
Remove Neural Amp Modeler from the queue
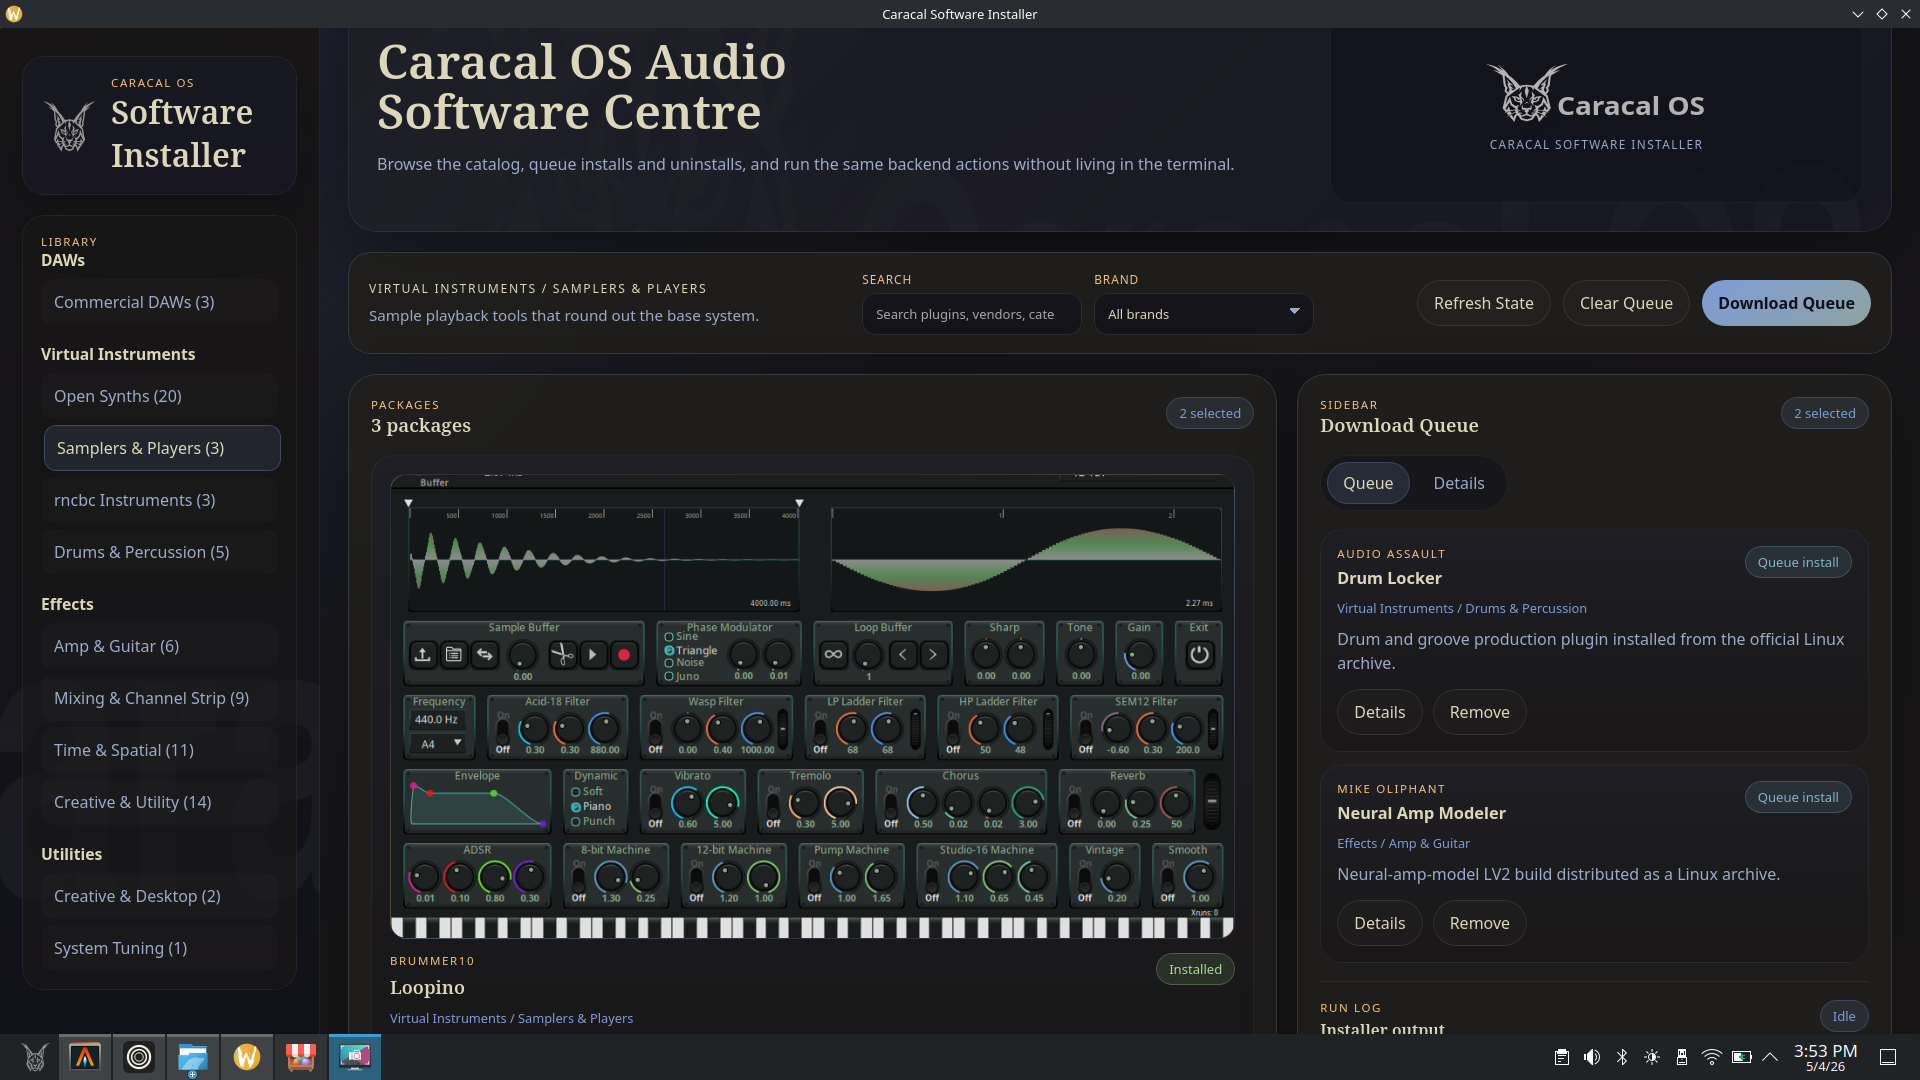pyautogui.click(x=1479, y=923)
